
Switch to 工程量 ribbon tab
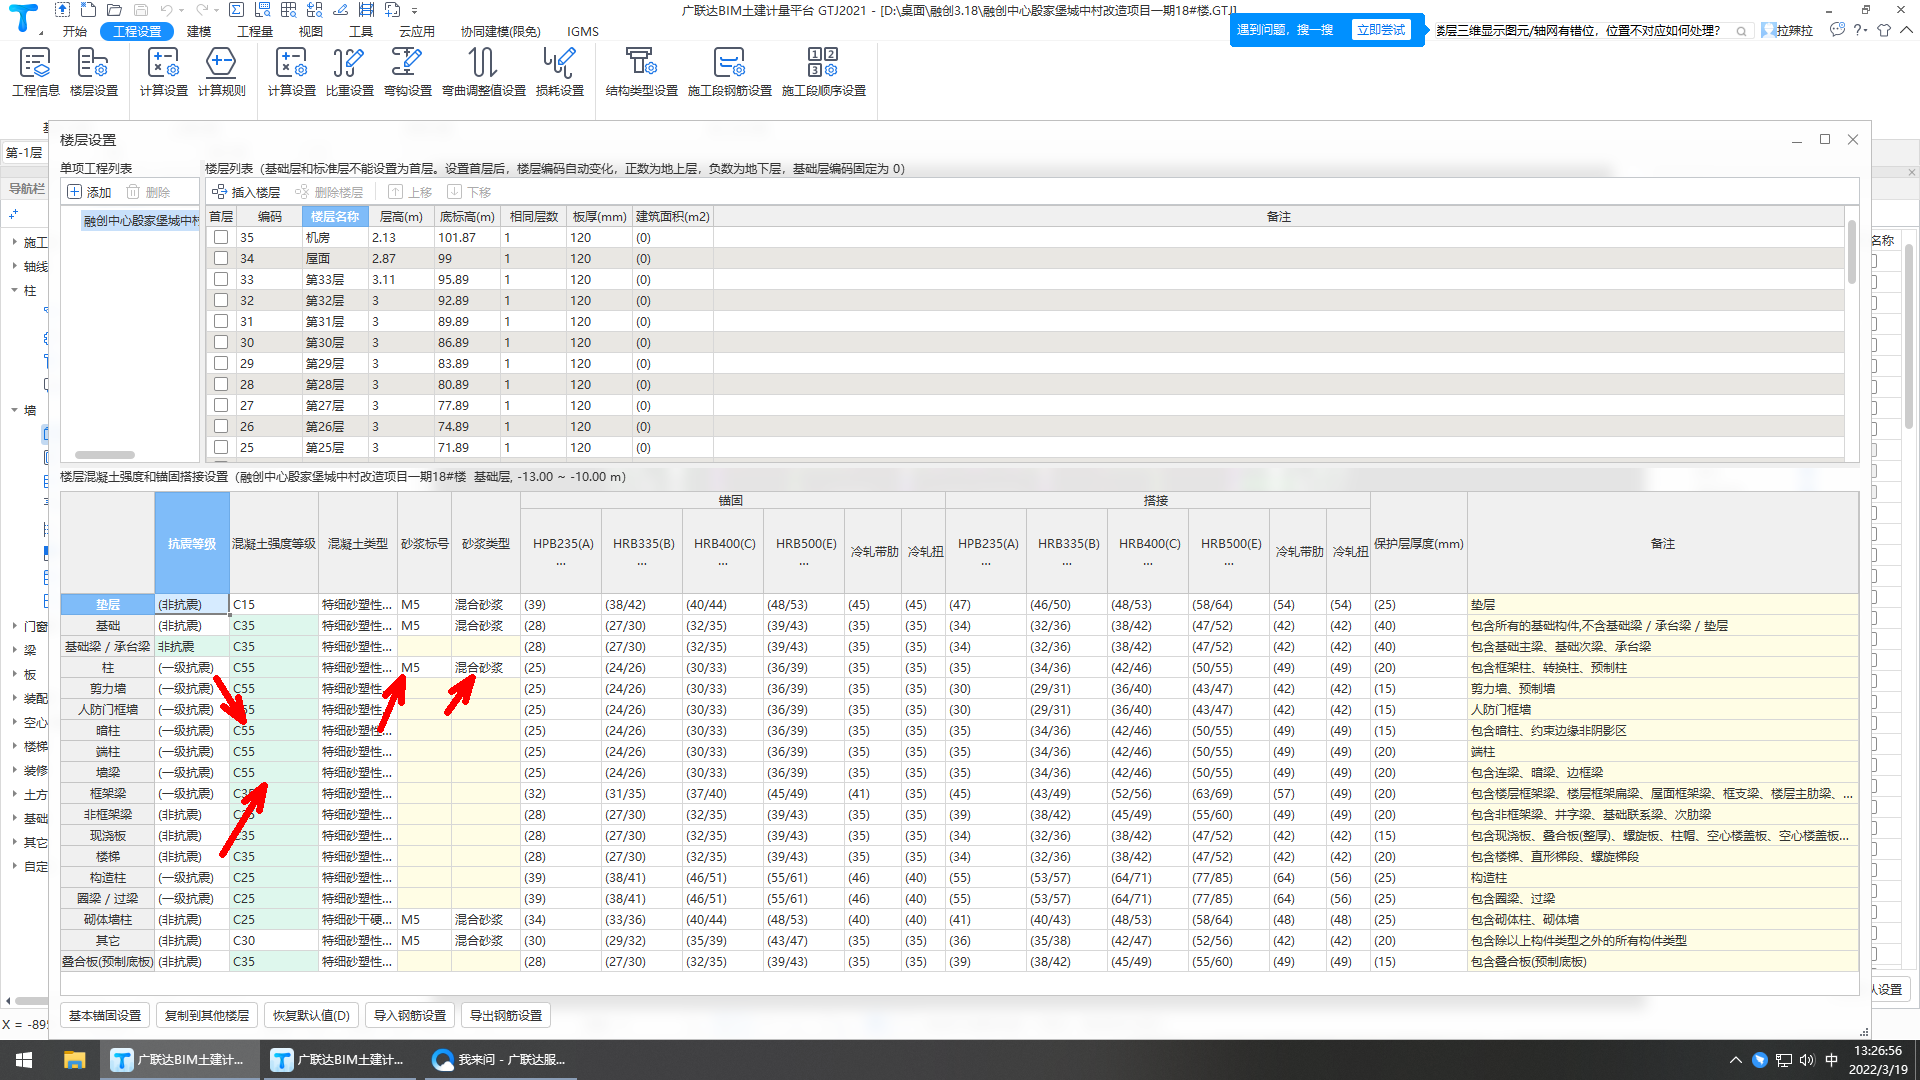[x=255, y=31]
